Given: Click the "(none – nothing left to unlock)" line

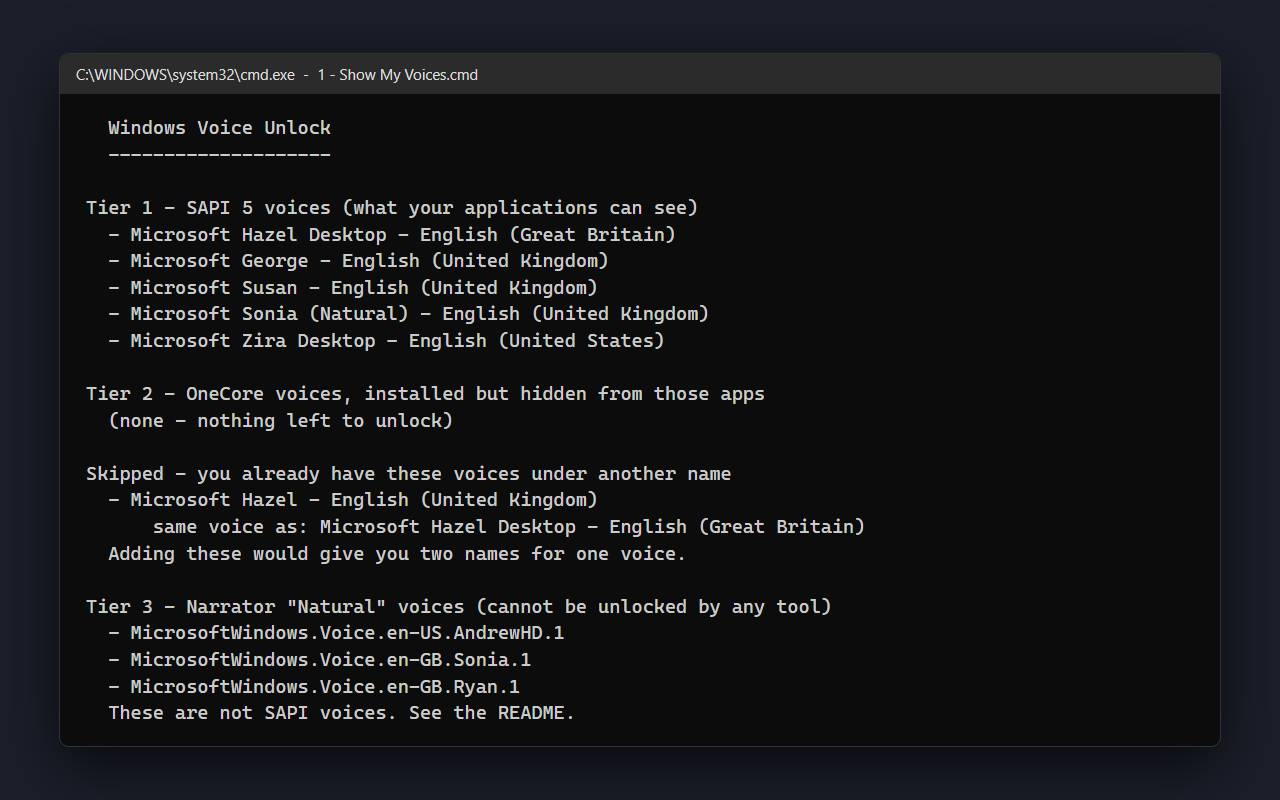Looking at the screenshot, I should pos(280,420).
